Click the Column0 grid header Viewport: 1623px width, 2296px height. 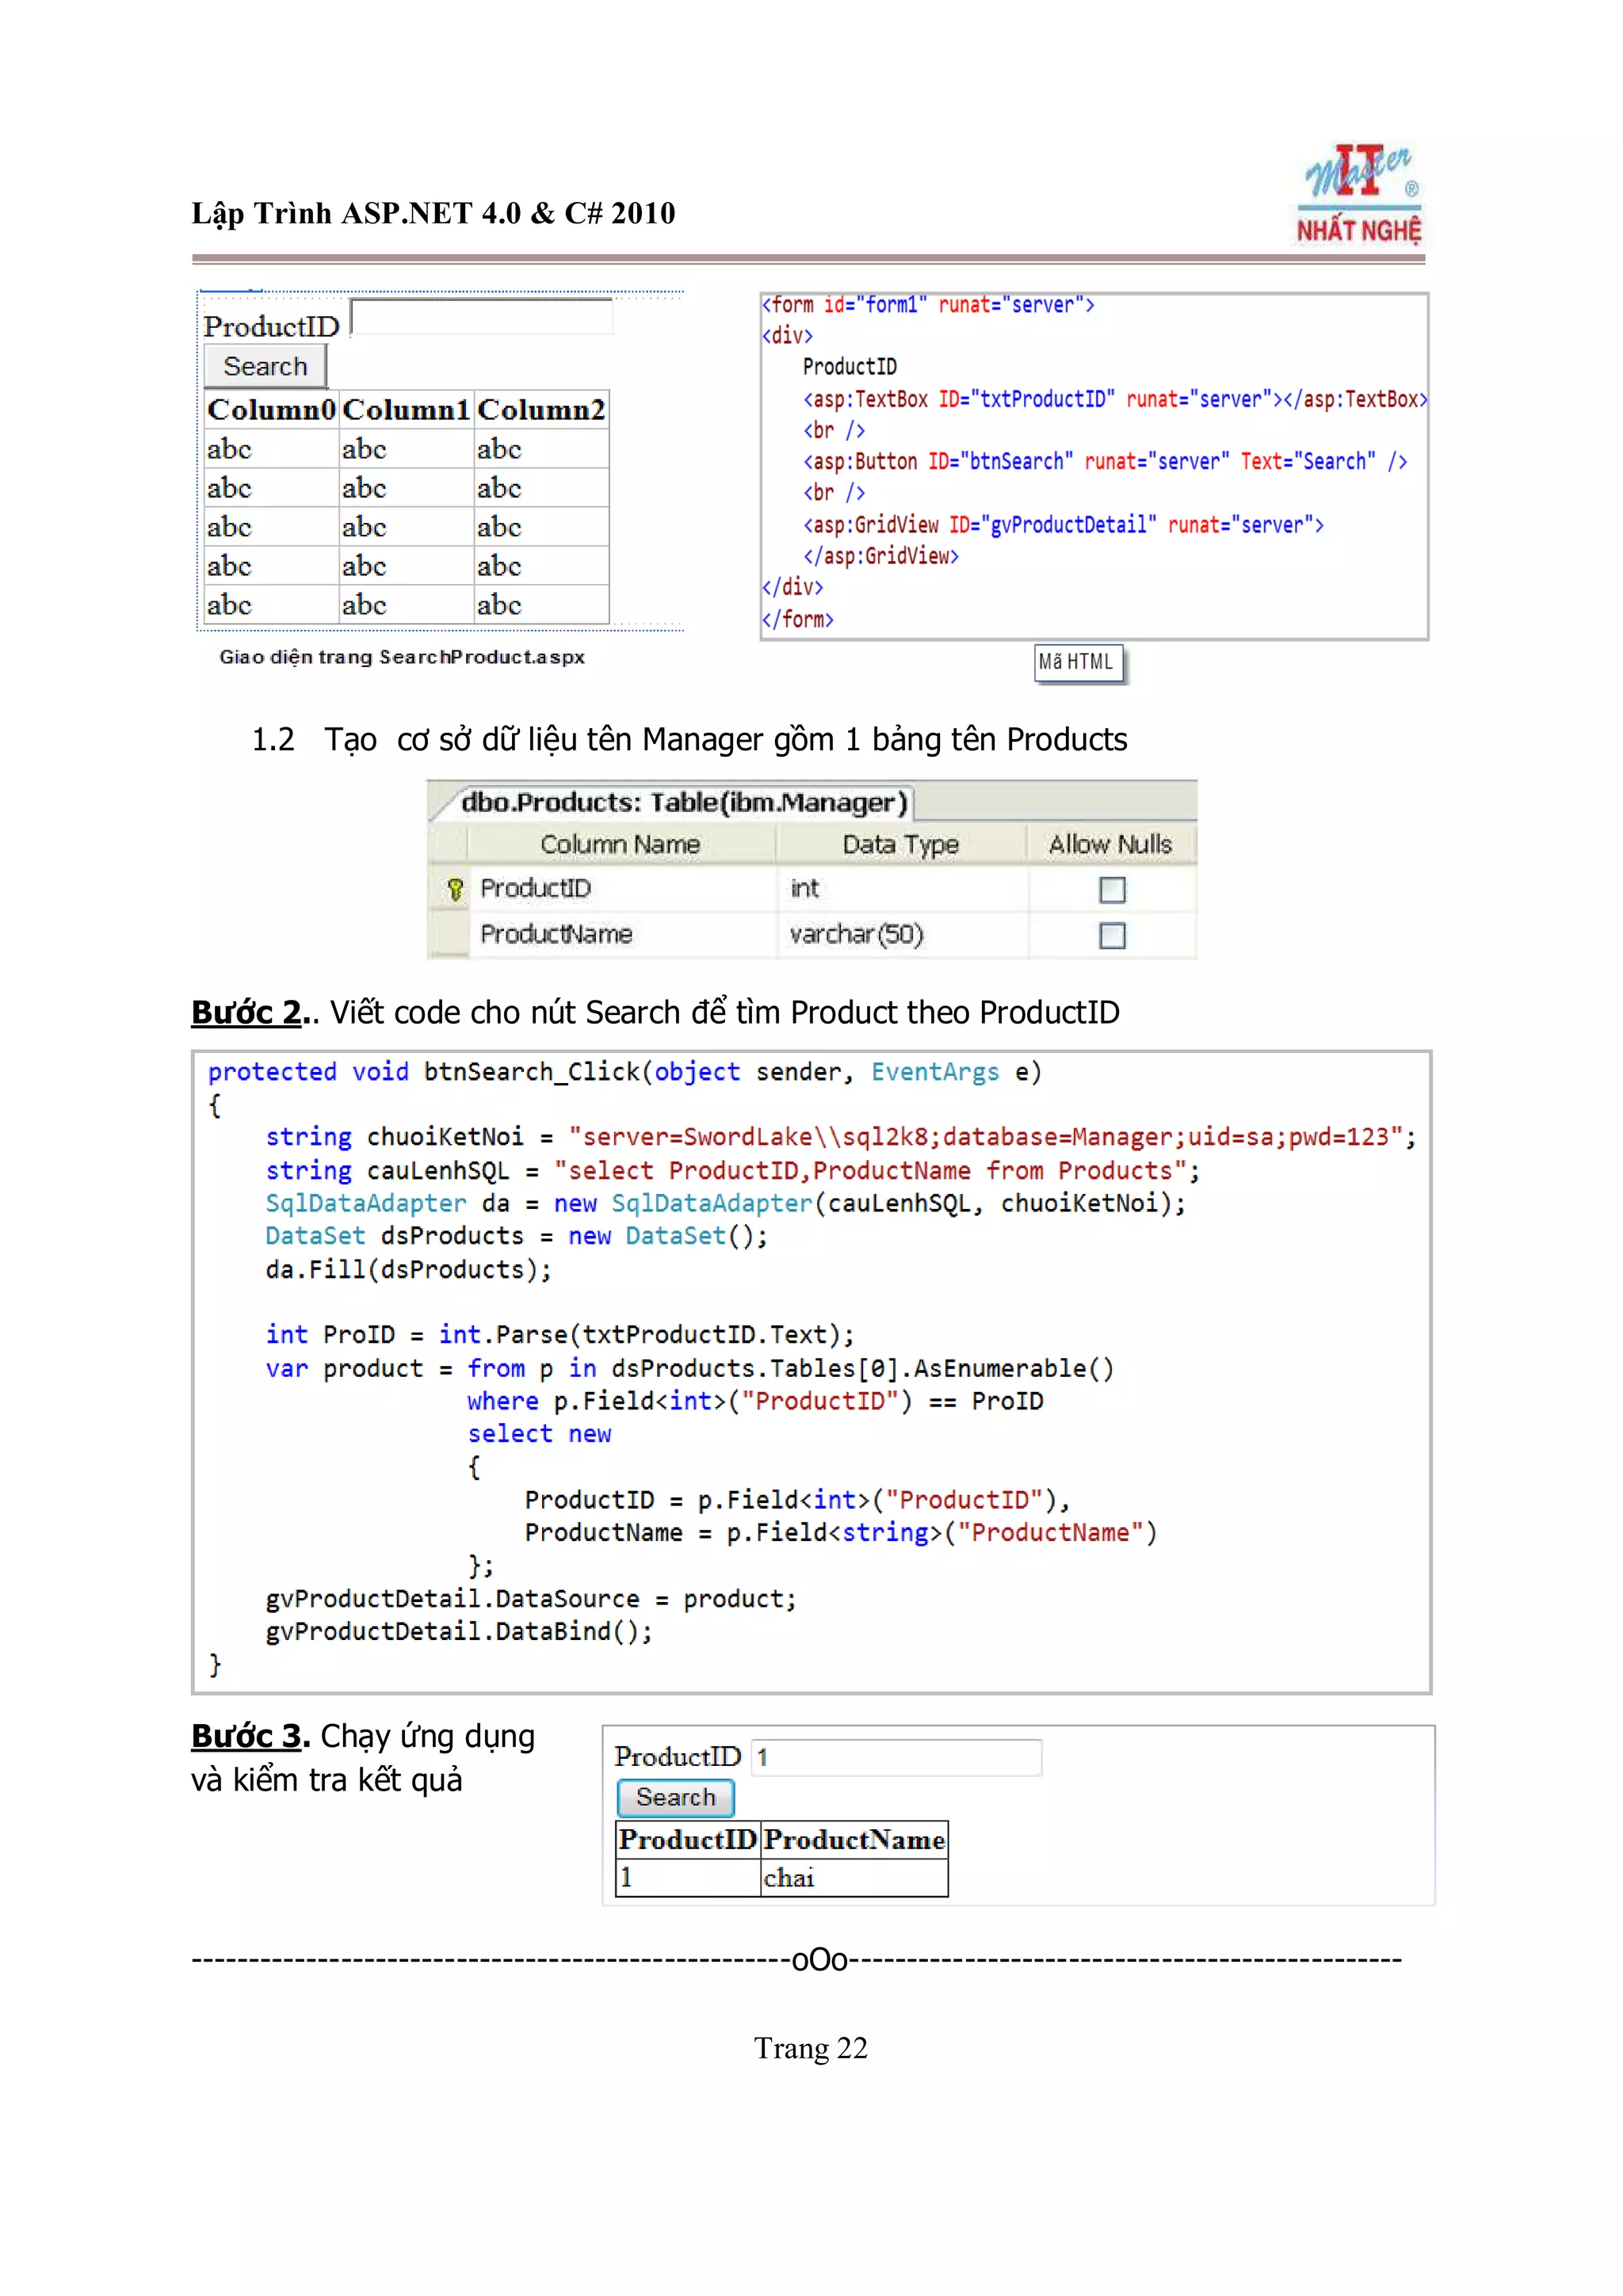coord(270,410)
